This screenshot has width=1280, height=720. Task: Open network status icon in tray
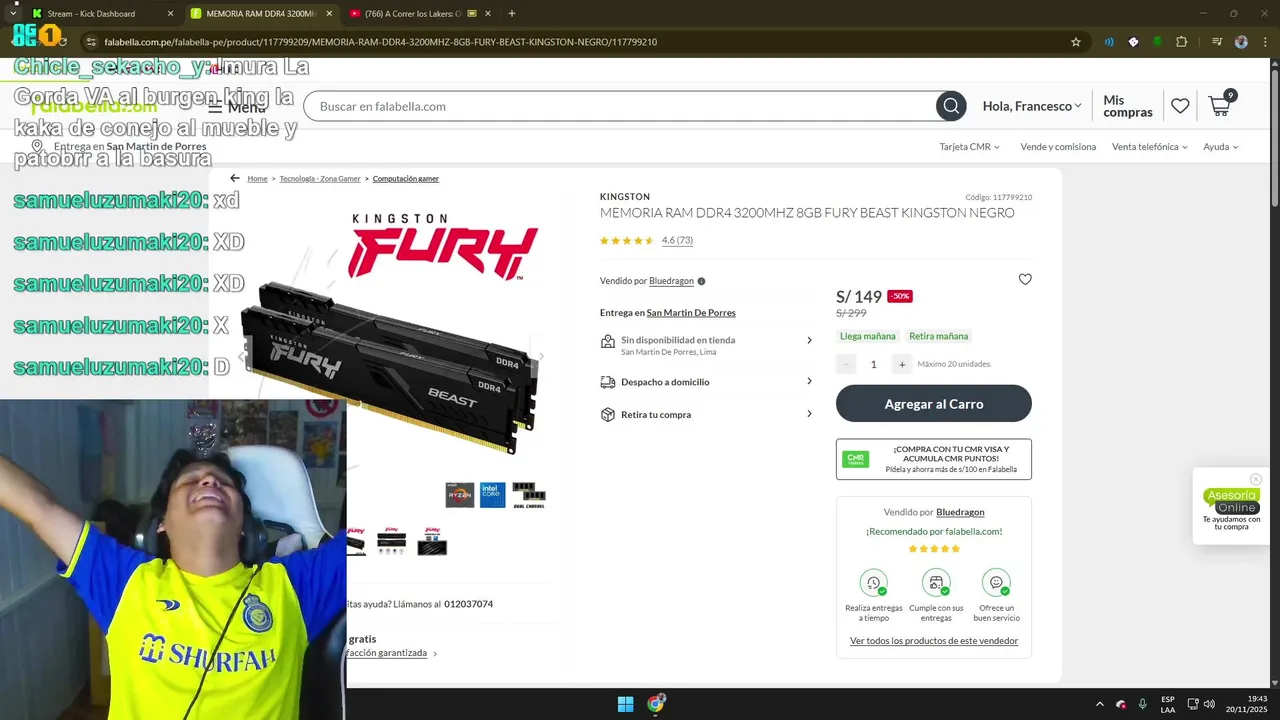click(1193, 704)
